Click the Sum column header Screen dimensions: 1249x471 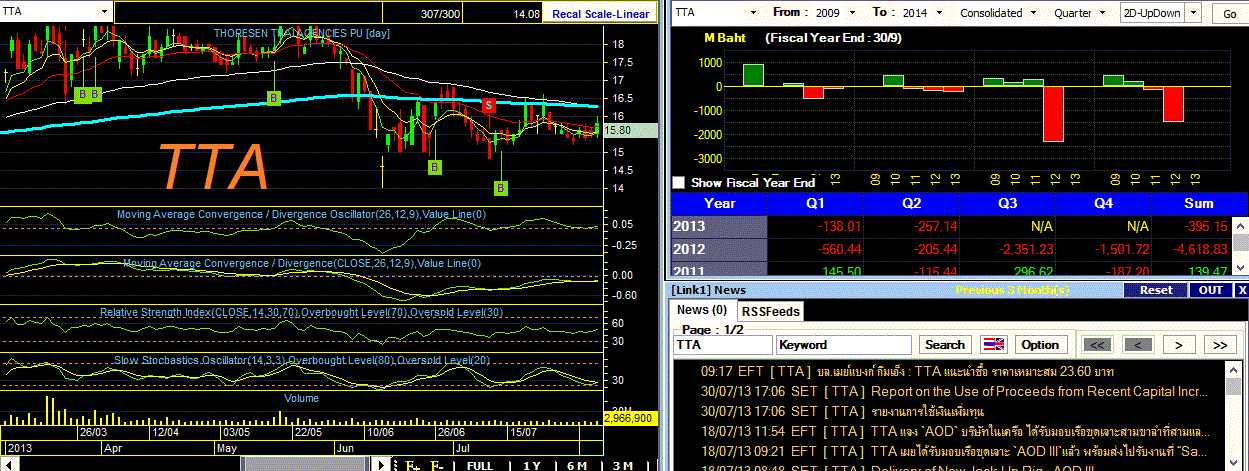(1198, 203)
